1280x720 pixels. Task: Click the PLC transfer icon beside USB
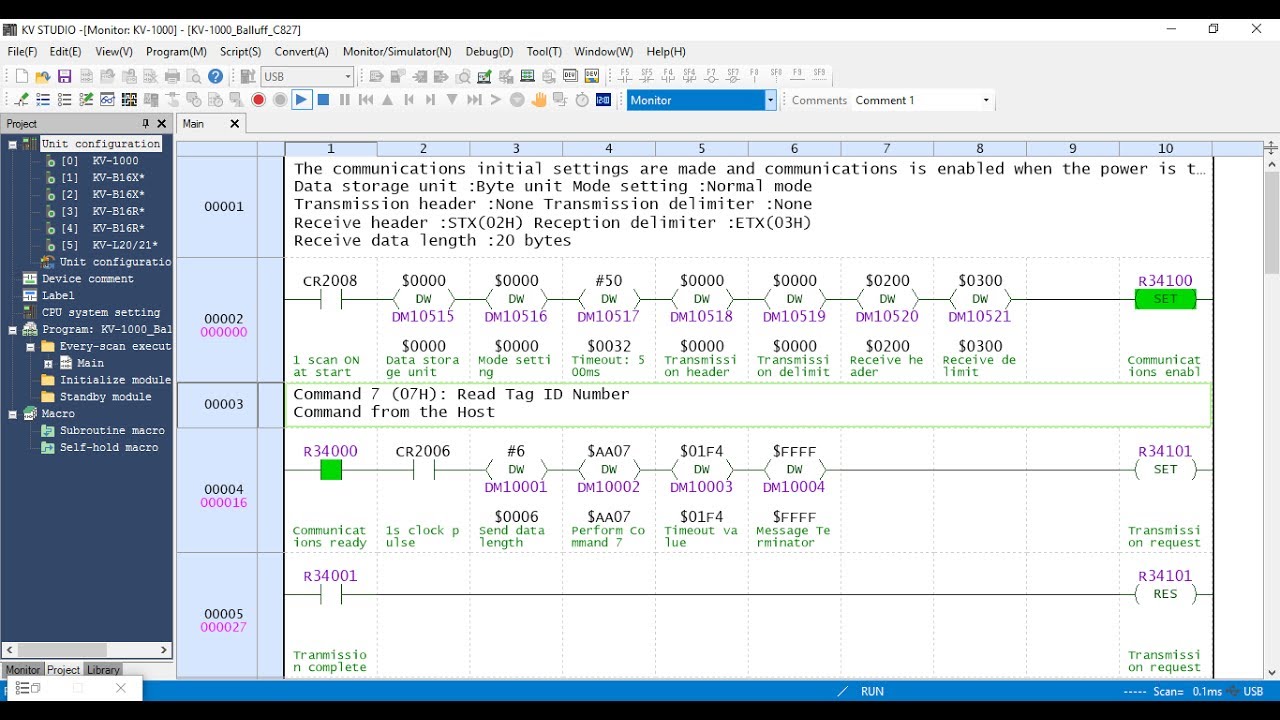click(248, 76)
